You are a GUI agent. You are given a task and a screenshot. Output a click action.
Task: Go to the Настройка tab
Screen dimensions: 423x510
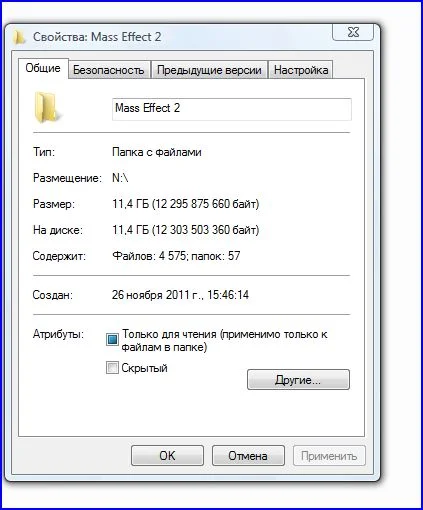(x=301, y=70)
